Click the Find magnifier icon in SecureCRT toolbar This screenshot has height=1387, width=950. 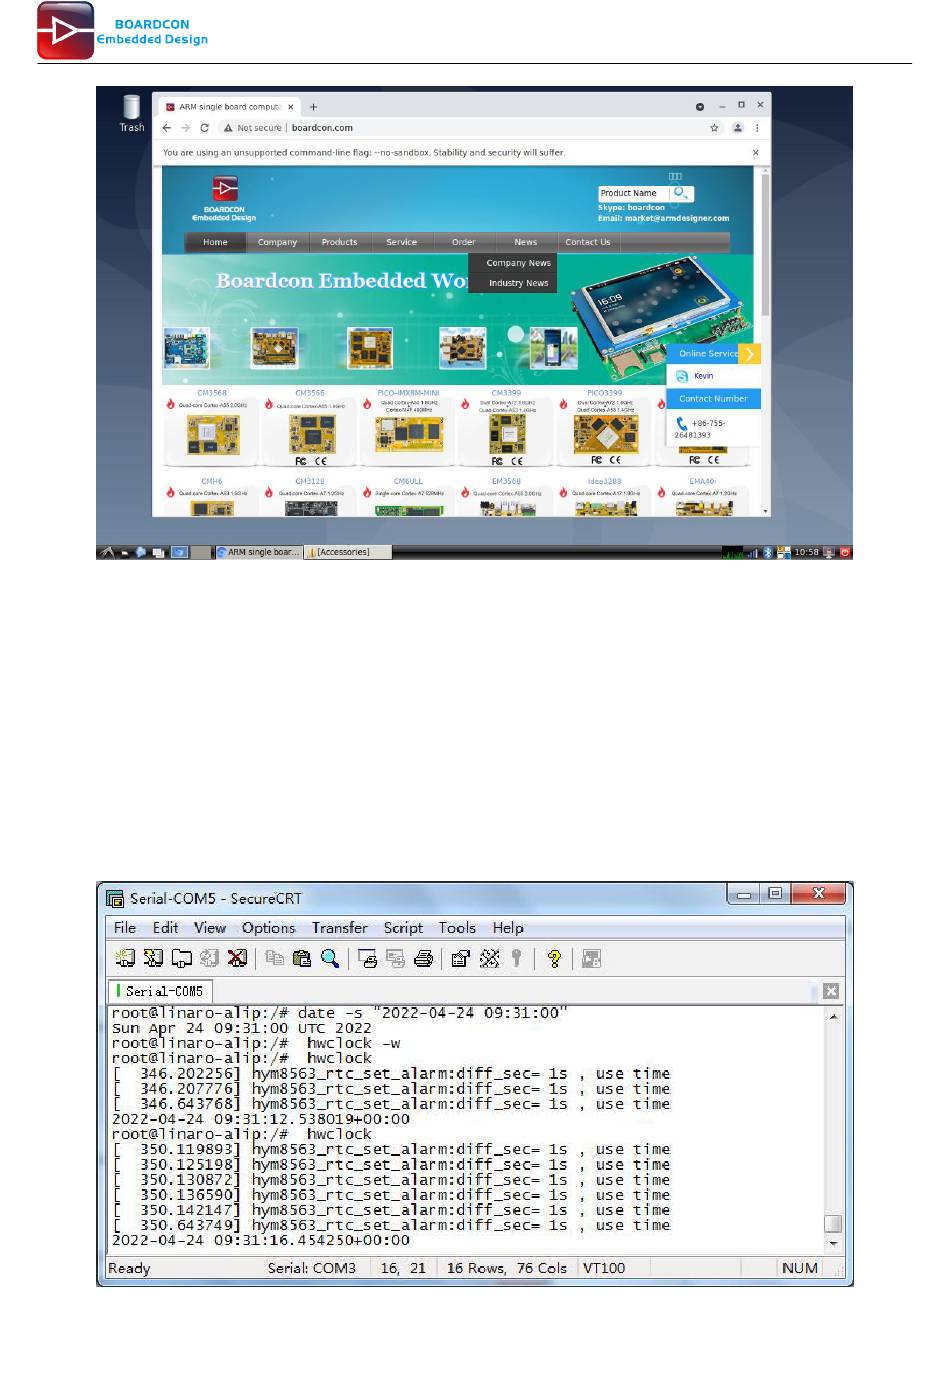pos(330,959)
